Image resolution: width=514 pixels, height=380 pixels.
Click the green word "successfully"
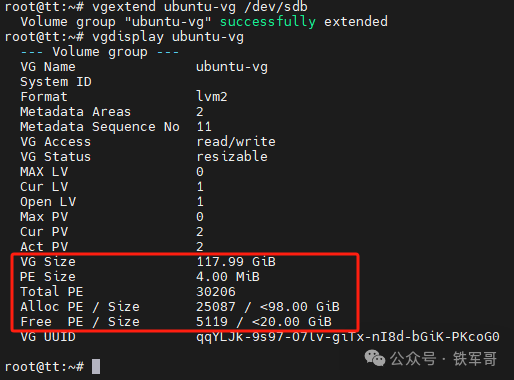pyautogui.click(x=268, y=22)
